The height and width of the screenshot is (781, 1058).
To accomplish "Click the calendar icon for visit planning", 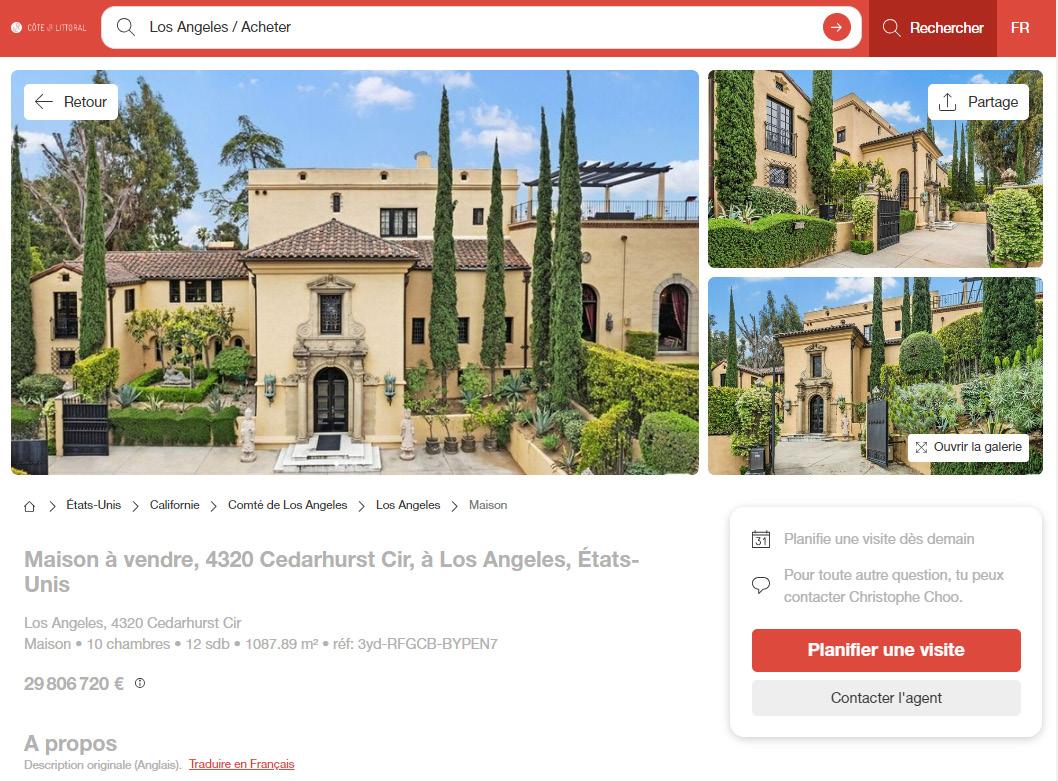I will (x=760, y=539).
